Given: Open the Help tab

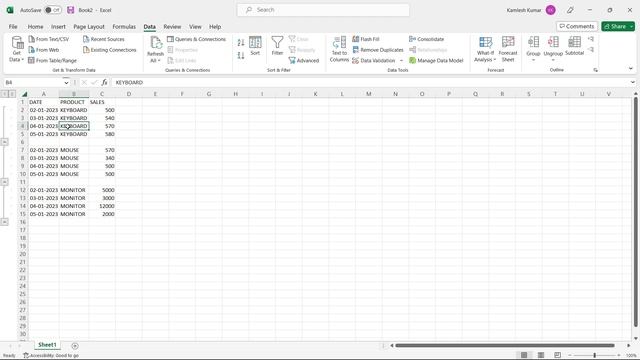Looking at the screenshot, I should pos(215,27).
